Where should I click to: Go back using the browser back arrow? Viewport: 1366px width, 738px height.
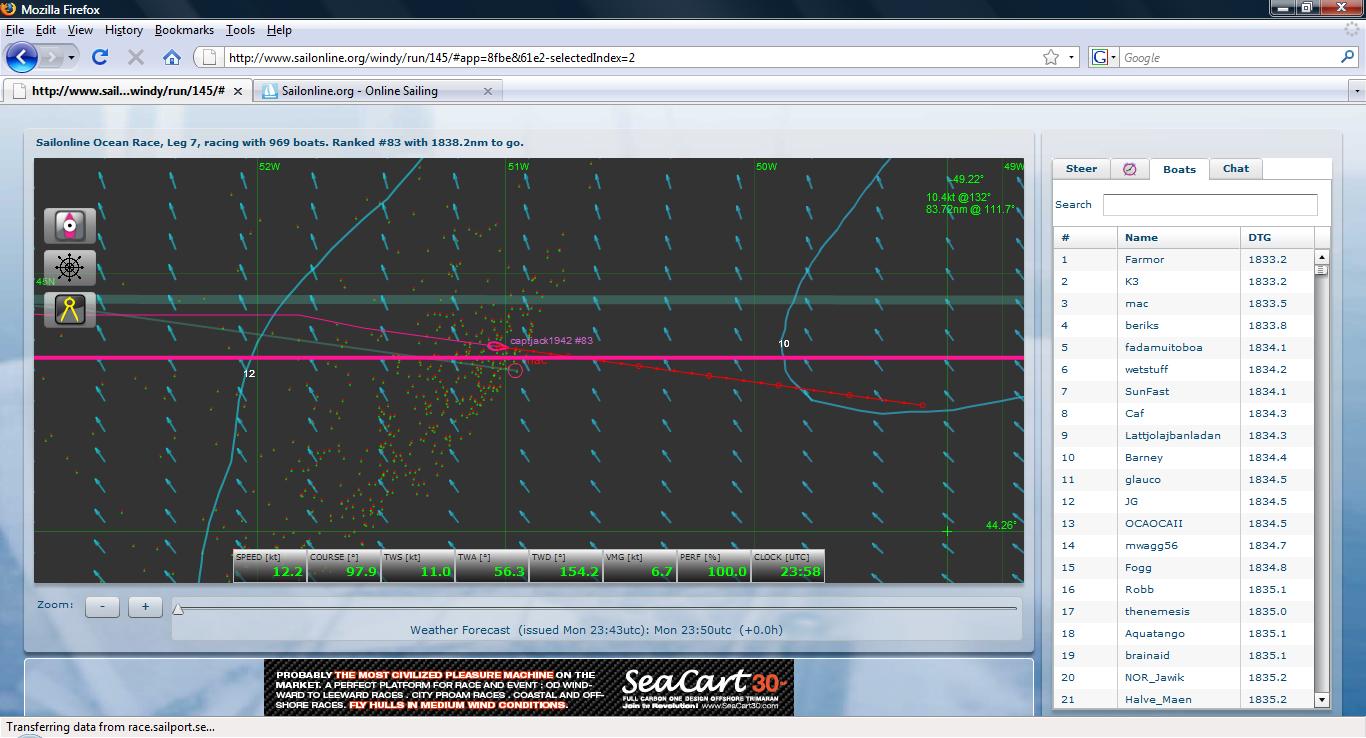pyautogui.click(x=22, y=57)
